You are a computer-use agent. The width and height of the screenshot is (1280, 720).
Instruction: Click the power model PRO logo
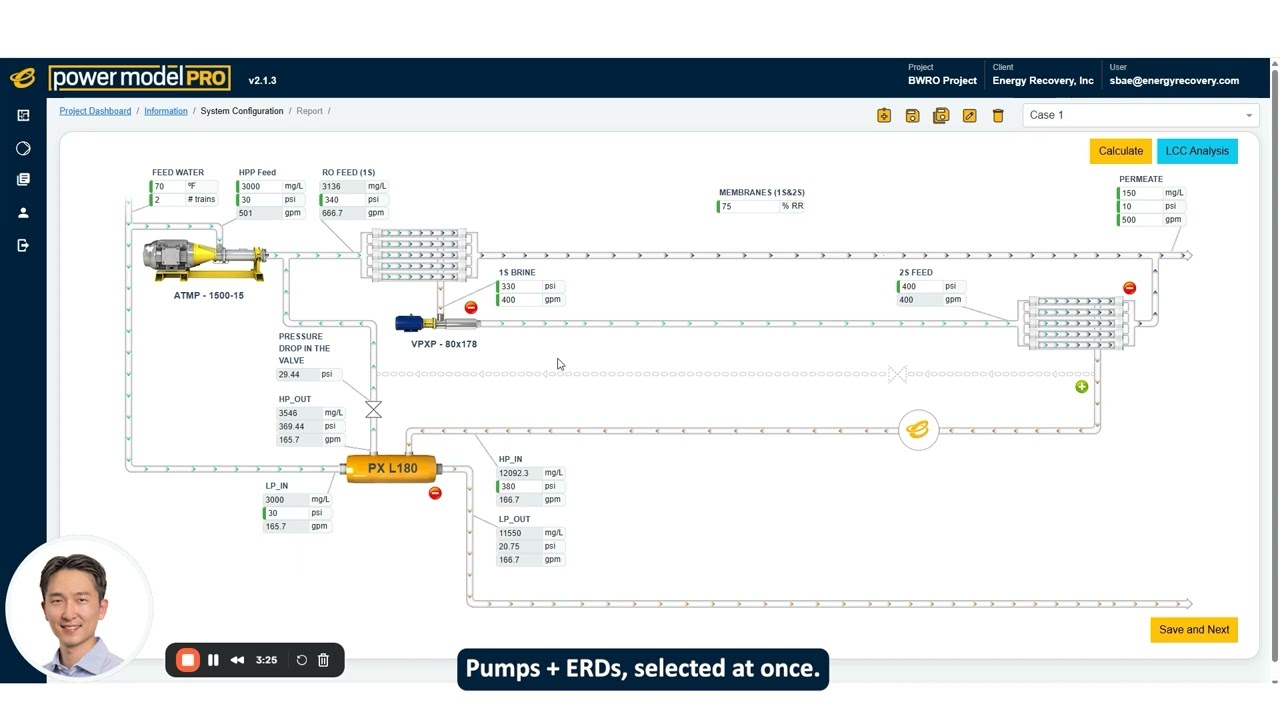pyautogui.click(x=140, y=78)
